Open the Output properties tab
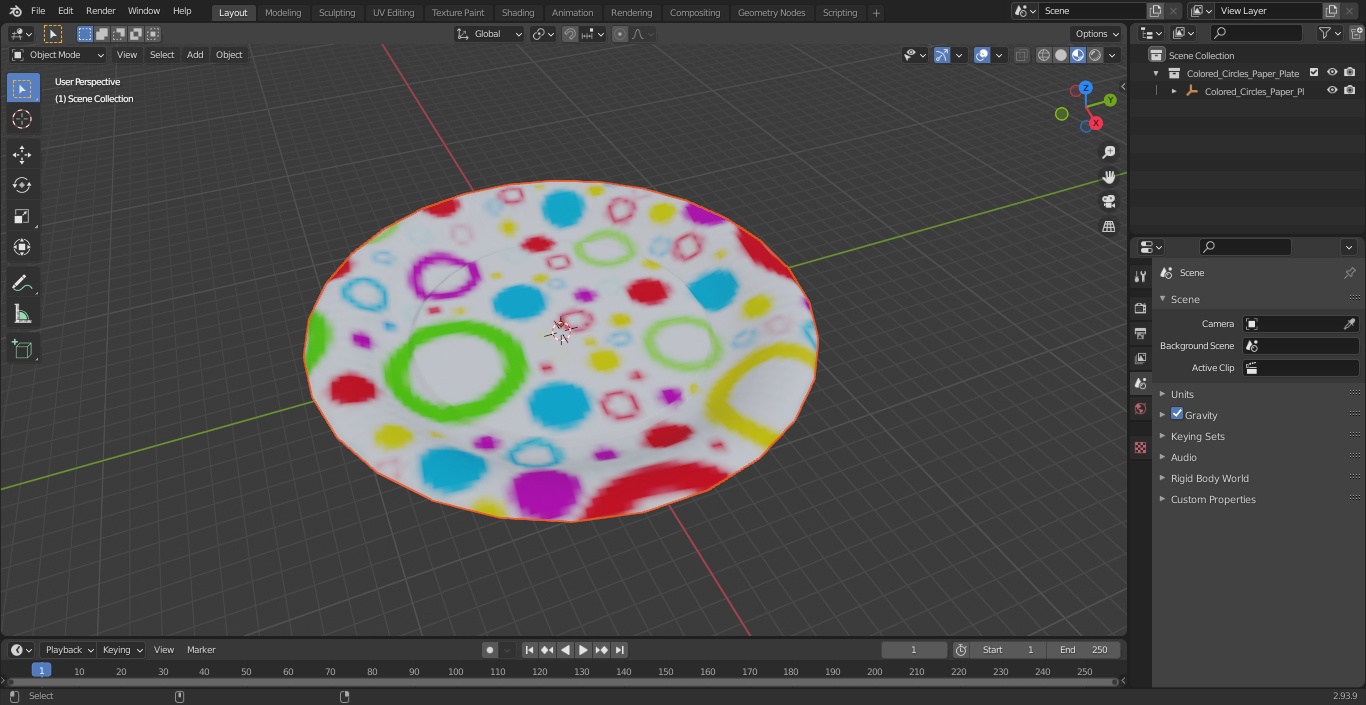This screenshot has width=1366, height=705. click(1140, 333)
